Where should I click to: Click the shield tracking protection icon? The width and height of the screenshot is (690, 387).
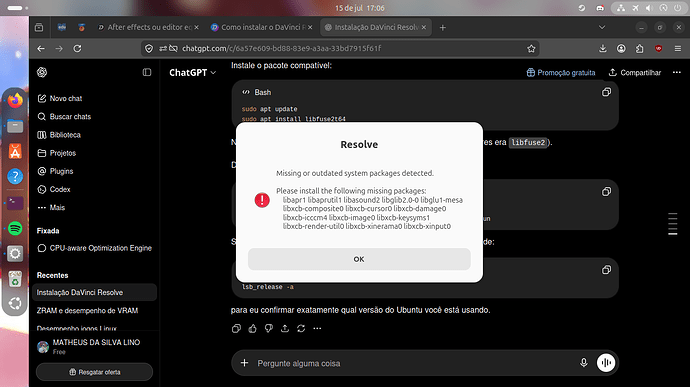(x=149, y=48)
